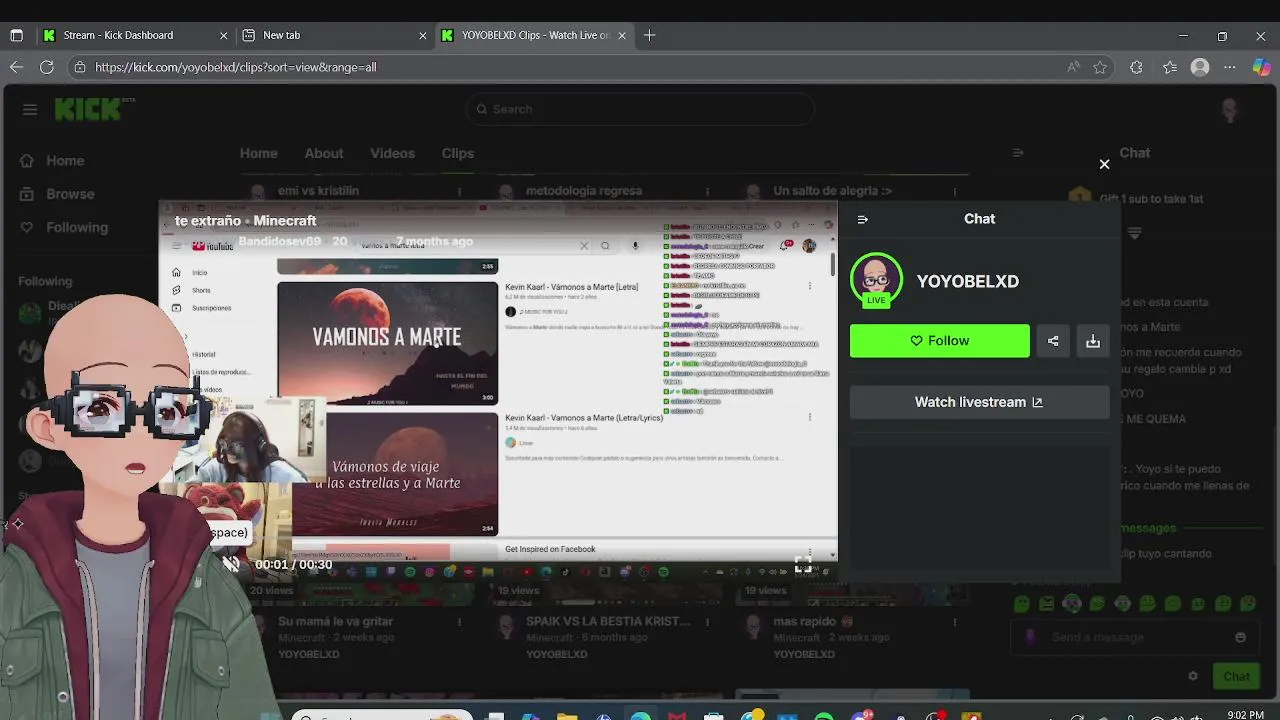Viewport: 1280px width, 720px height.
Task: Switch to the channel Home tab
Action: point(259,153)
